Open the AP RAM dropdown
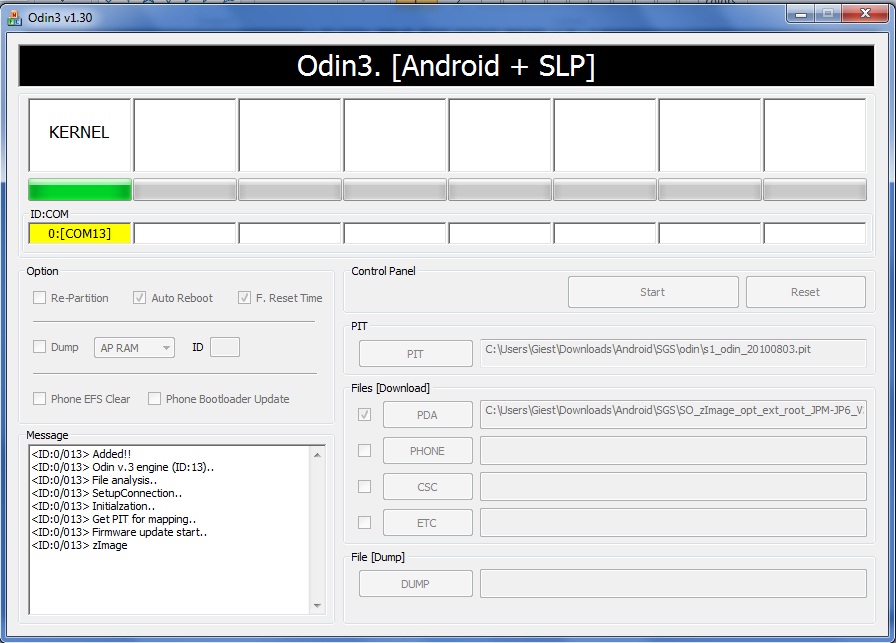896x643 pixels. pos(134,348)
